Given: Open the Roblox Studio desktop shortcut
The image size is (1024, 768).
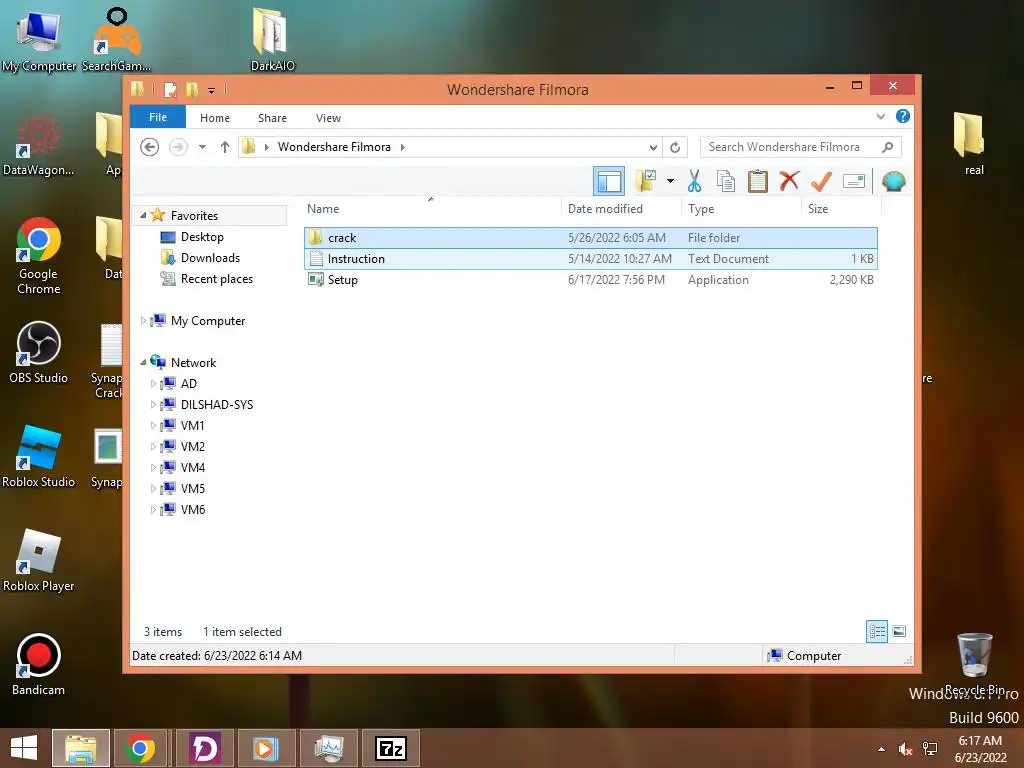Looking at the screenshot, I should [39, 456].
